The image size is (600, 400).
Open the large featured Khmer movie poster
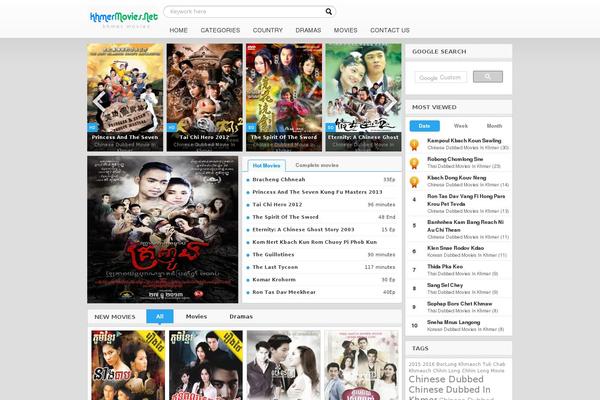pos(163,229)
